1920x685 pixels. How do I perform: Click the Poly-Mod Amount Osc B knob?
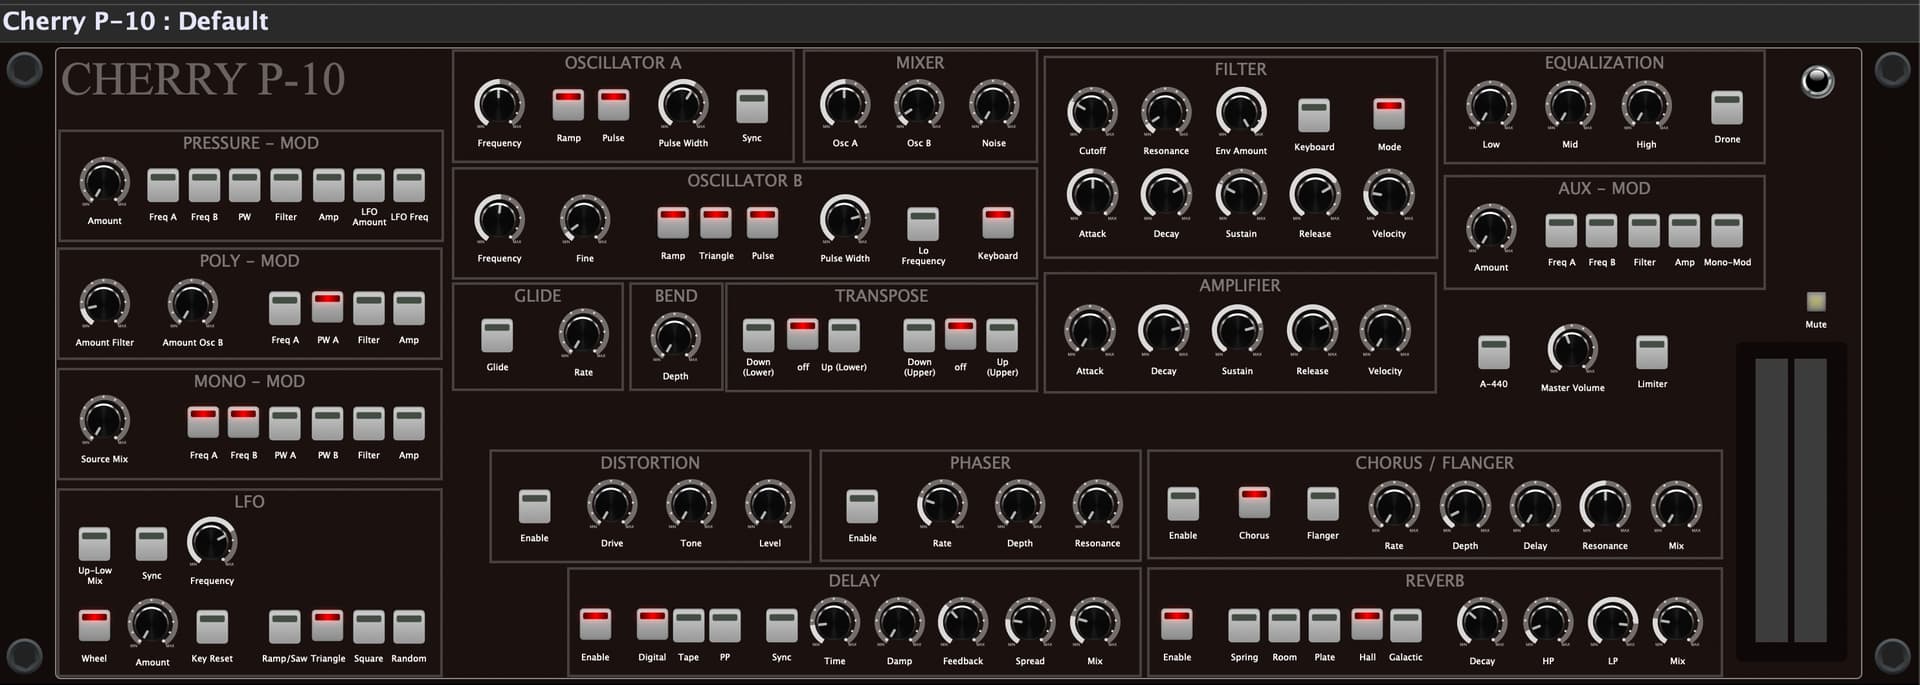coord(192,304)
